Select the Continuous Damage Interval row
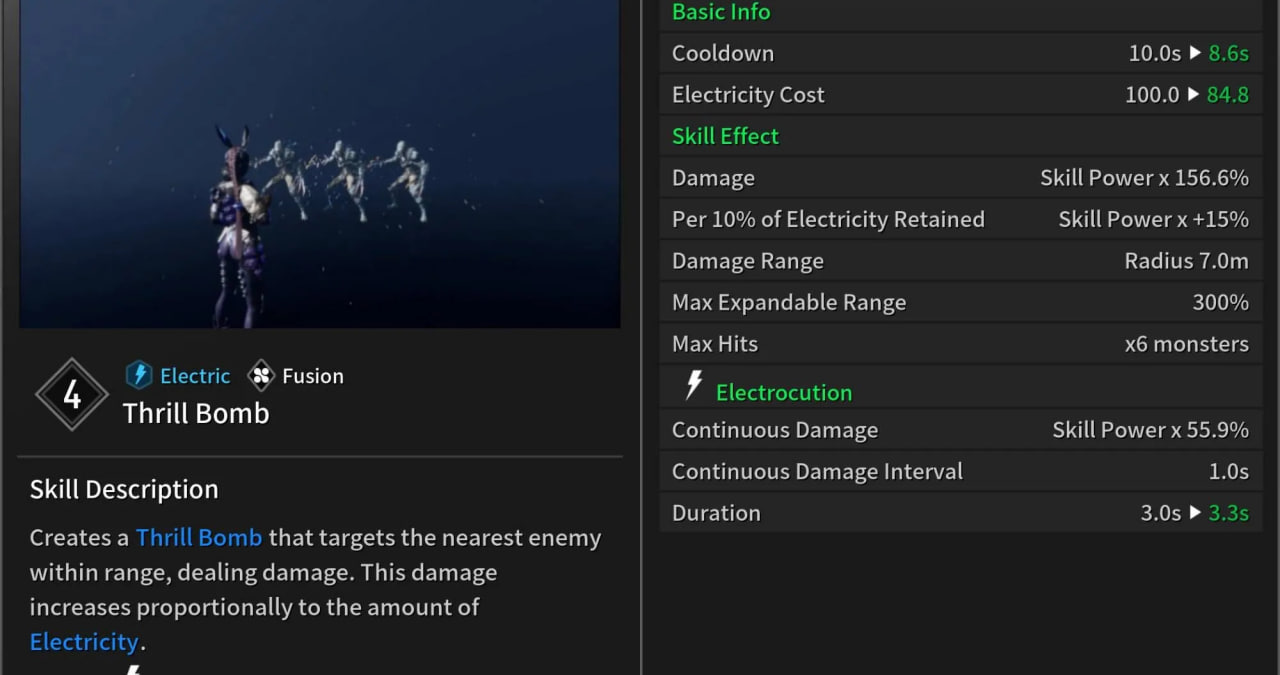The width and height of the screenshot is (1280, 675). tap(960, 471)
